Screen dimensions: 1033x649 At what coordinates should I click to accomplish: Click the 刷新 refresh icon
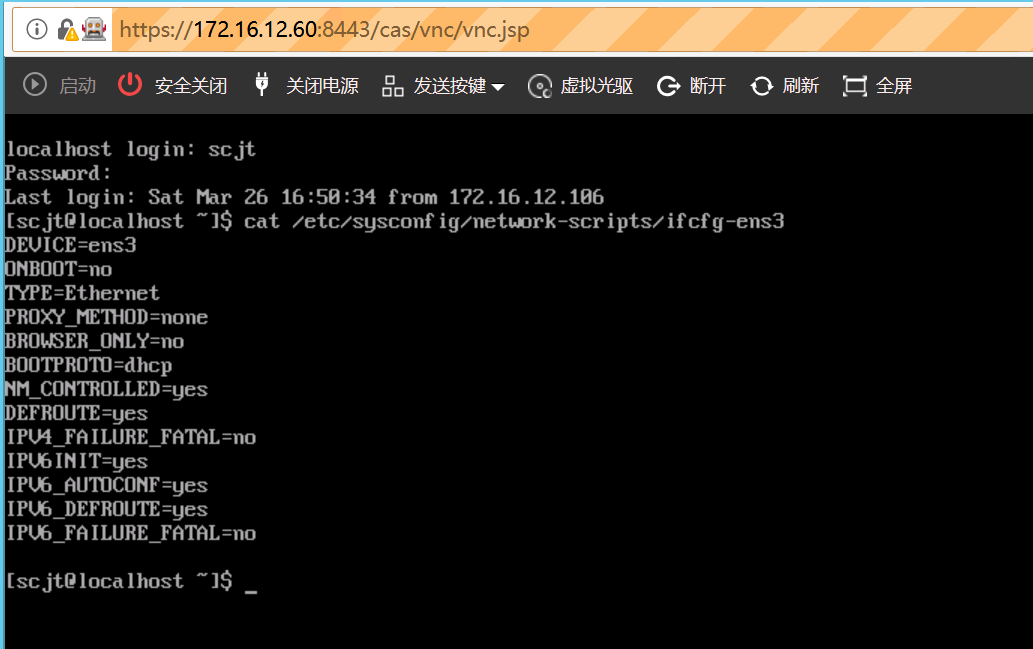point(762,86)
